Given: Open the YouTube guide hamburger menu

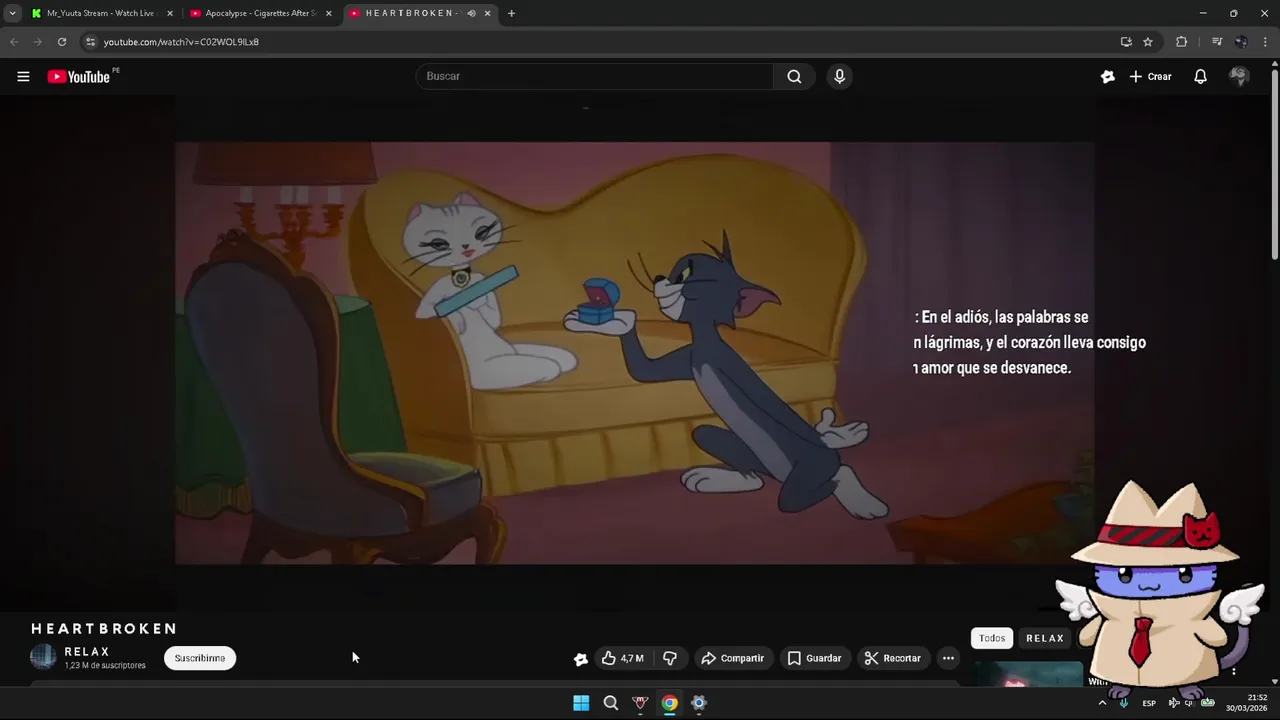Looking at the screenshot, I should click(x=23, y=76).
